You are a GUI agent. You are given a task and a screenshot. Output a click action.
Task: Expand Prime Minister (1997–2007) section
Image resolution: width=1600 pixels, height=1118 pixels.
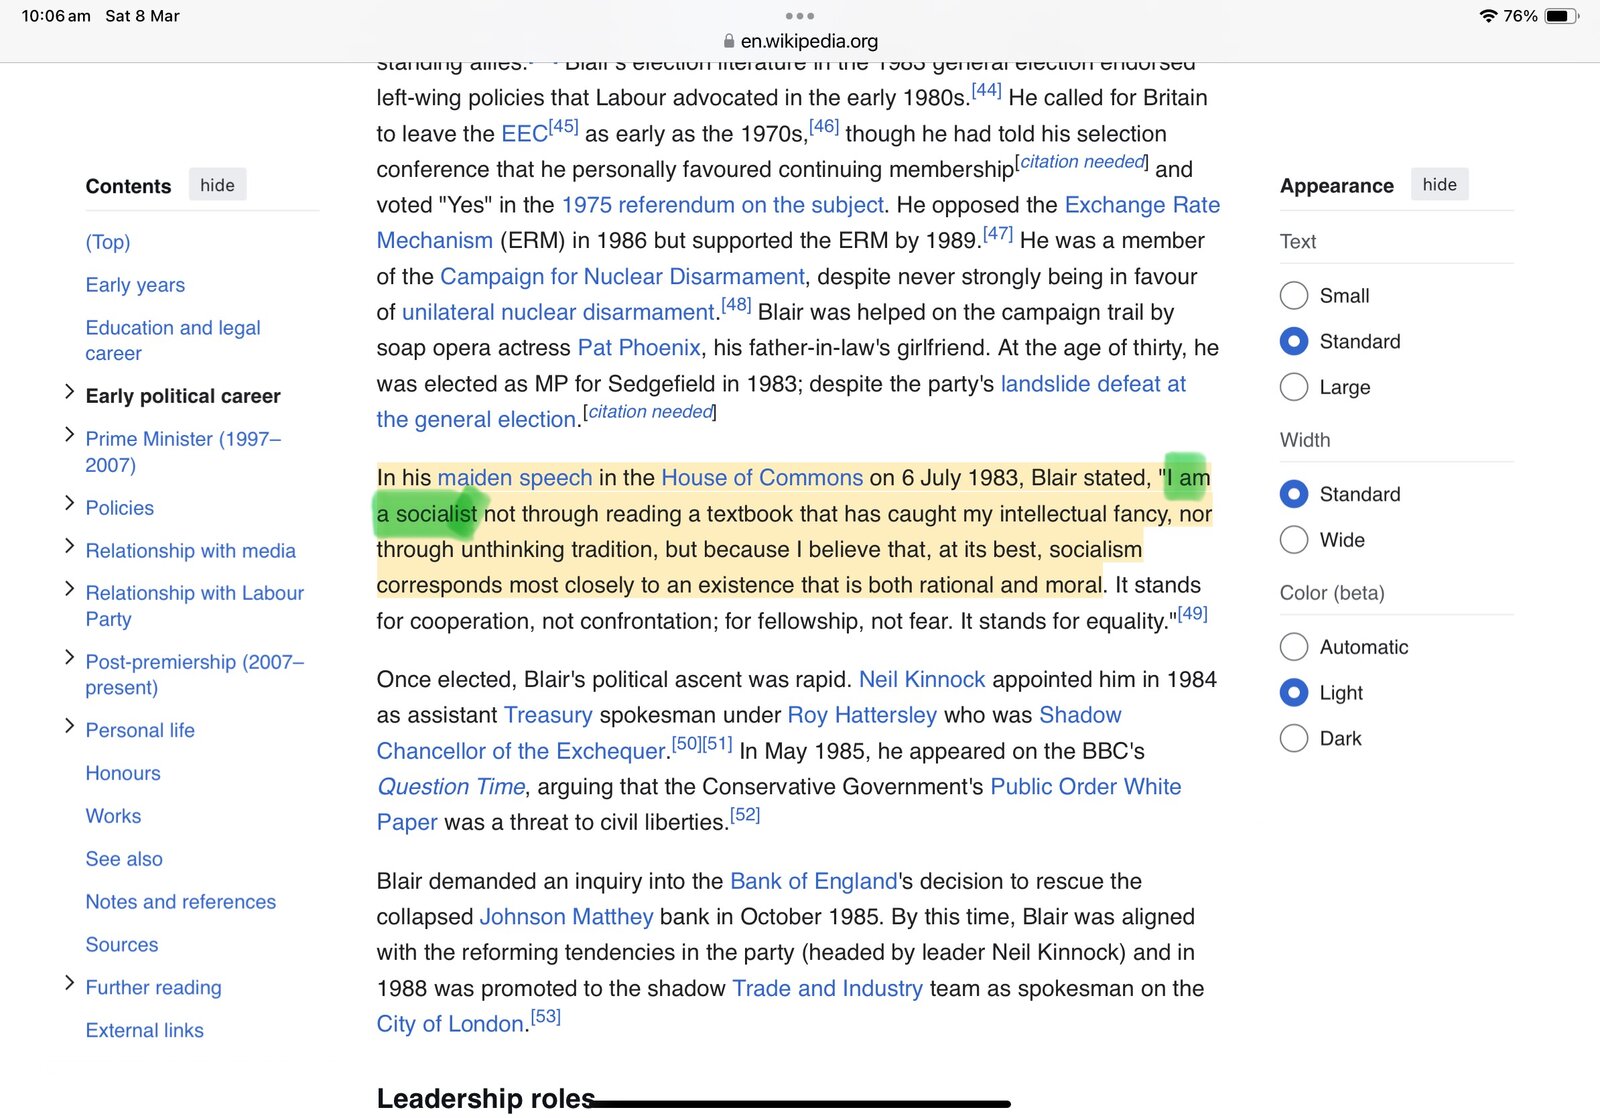pyautogui.click(x=69, y=435)
